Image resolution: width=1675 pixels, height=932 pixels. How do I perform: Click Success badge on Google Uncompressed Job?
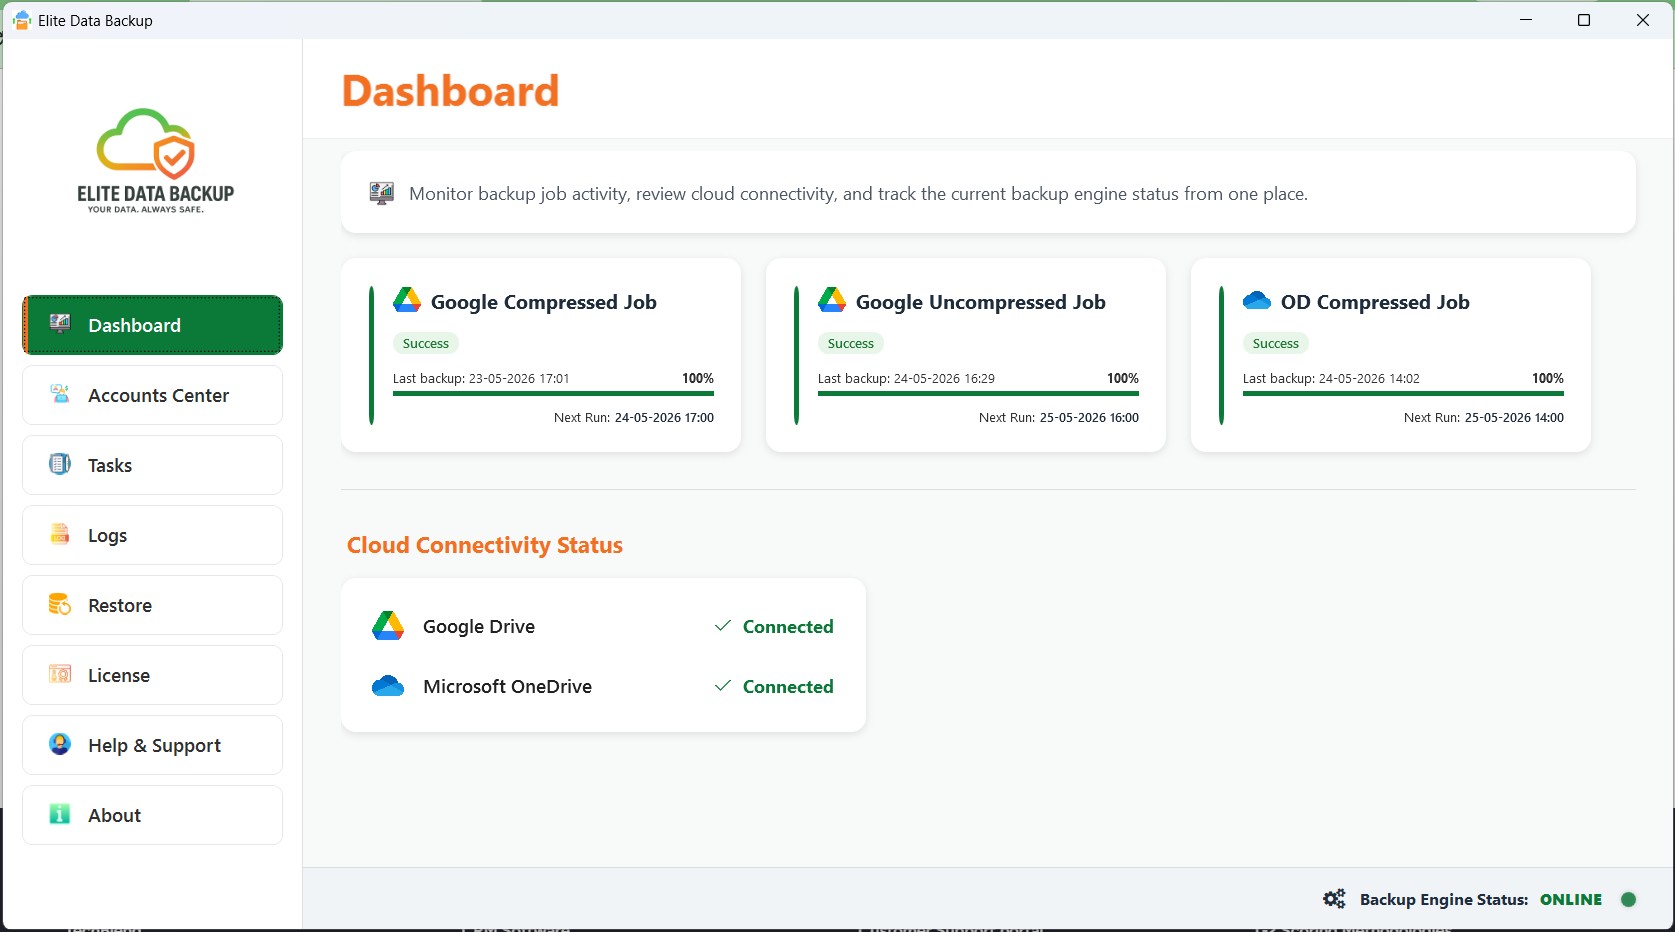pos(851,343)
